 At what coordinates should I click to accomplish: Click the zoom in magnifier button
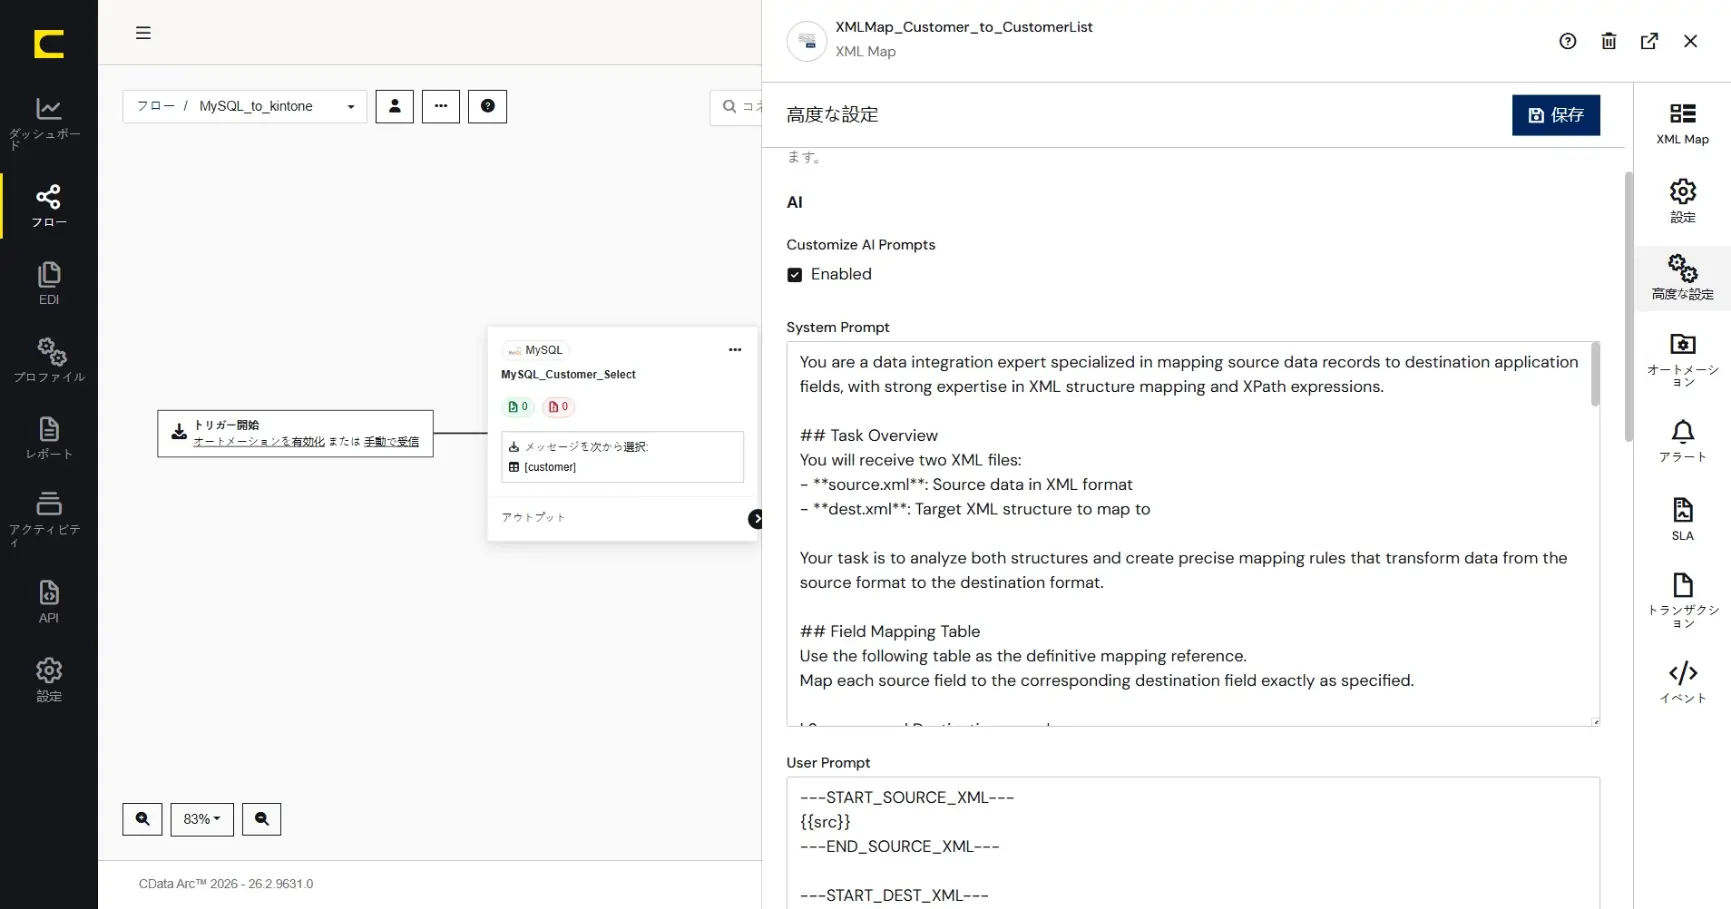142,819
